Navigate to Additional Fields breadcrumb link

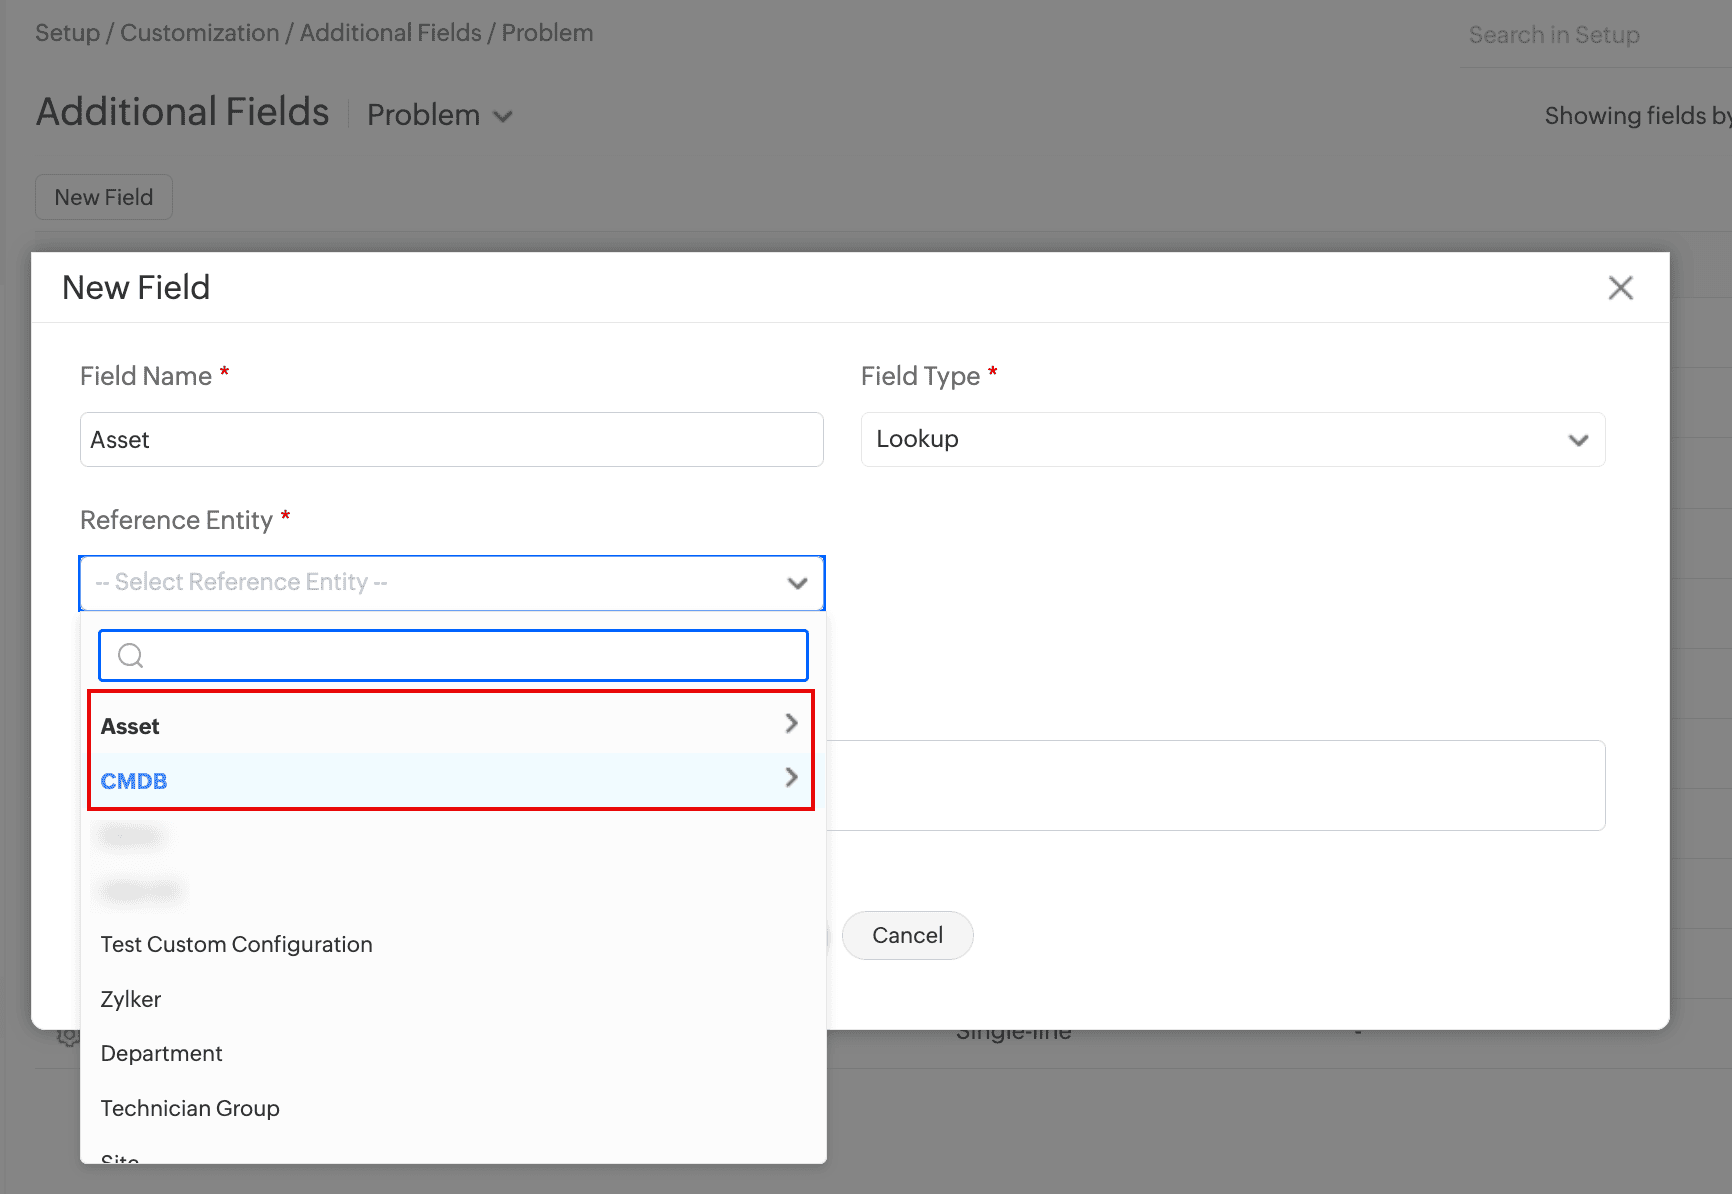pyautogui.click(x=391, y=33)
